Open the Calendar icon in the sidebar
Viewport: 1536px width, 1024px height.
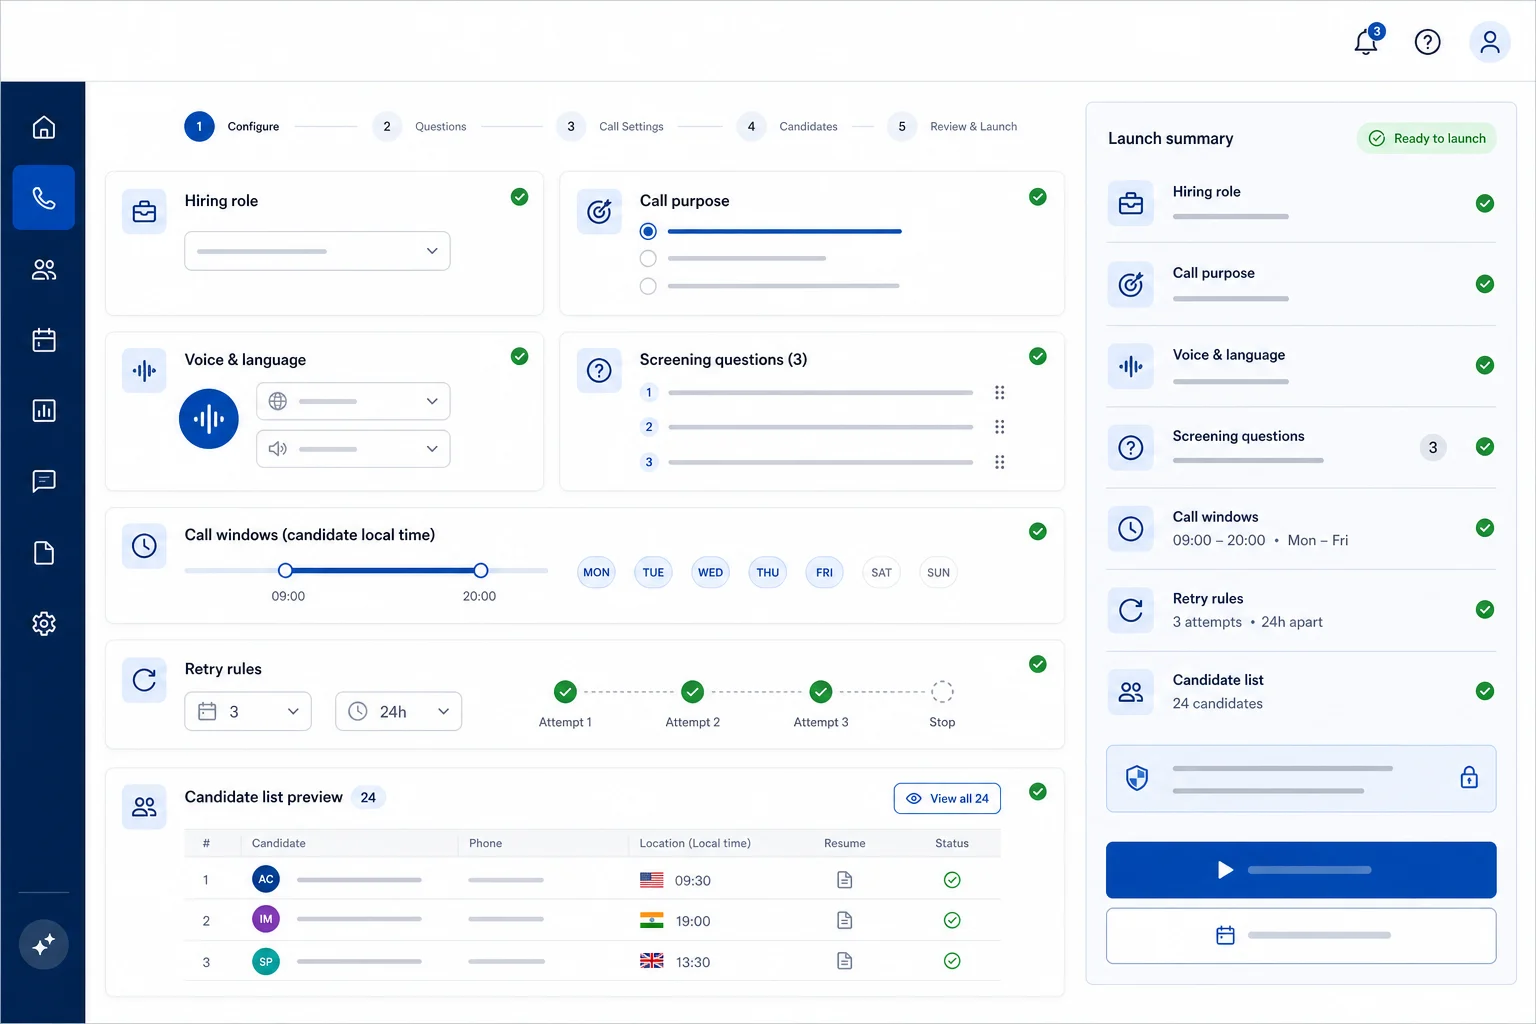tap(44, 340)
